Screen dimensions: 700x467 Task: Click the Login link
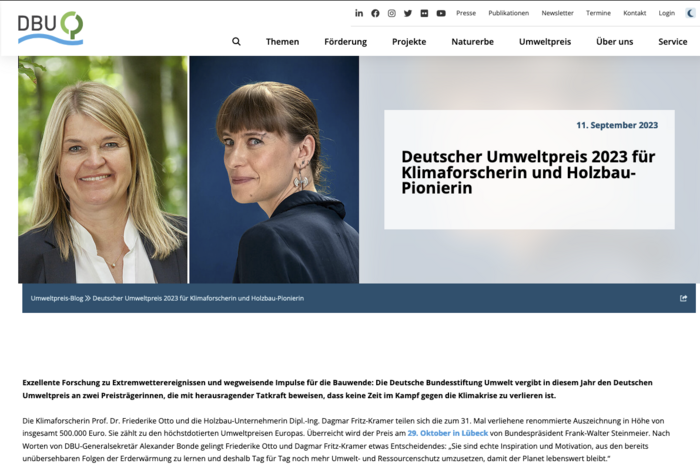click(x=667, y=13)
